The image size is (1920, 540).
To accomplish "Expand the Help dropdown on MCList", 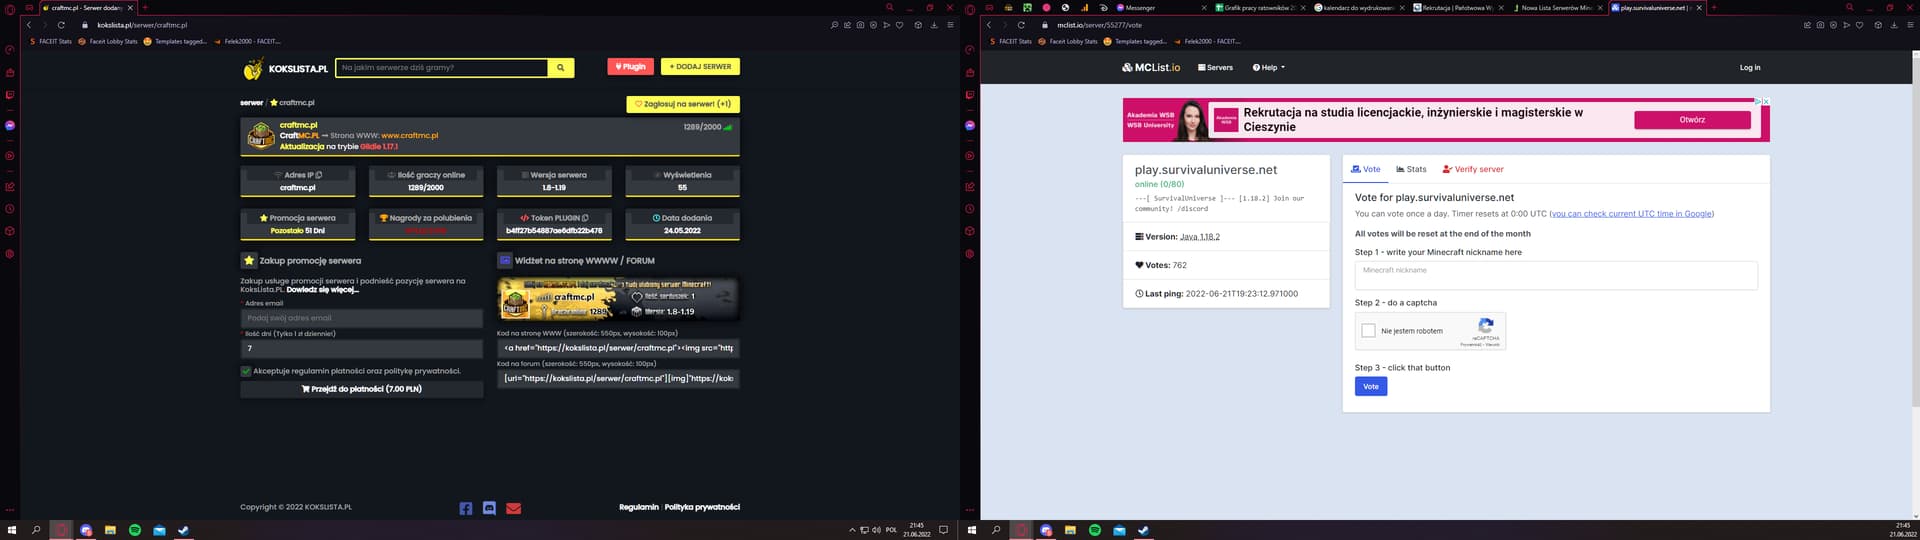I will [x=1268, y=68].
